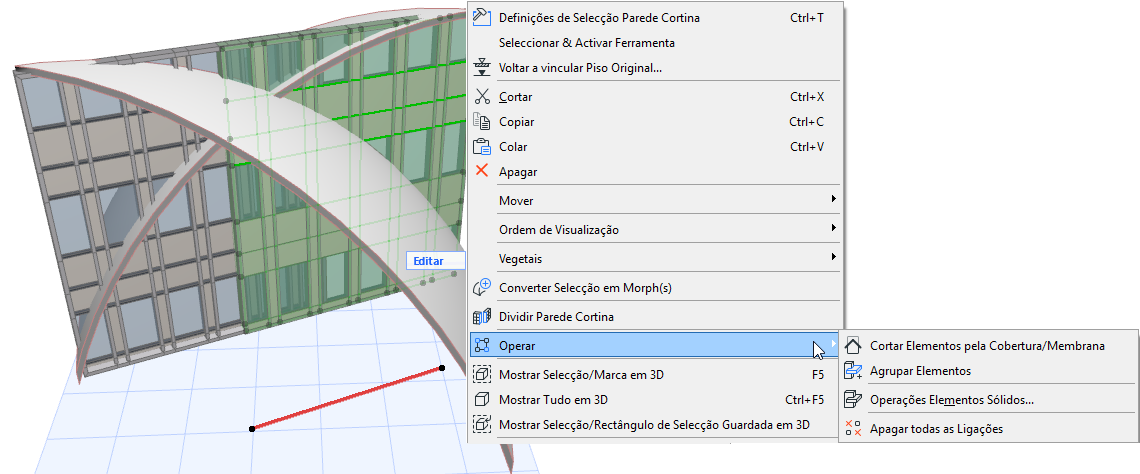
Task: Open Operações Elementos Sólidos dialog
Action: tap(988, 399)
